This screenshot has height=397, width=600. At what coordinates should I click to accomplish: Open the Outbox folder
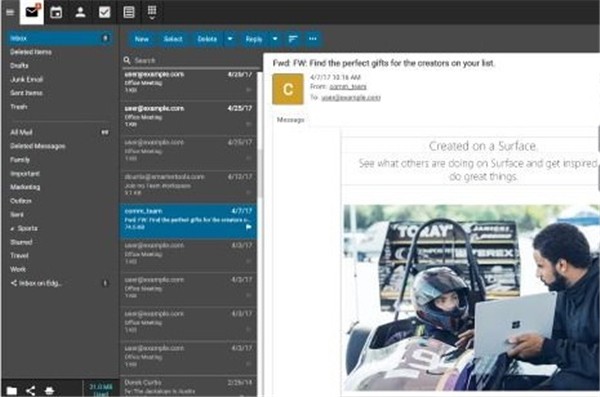click(x=21, y=201)
